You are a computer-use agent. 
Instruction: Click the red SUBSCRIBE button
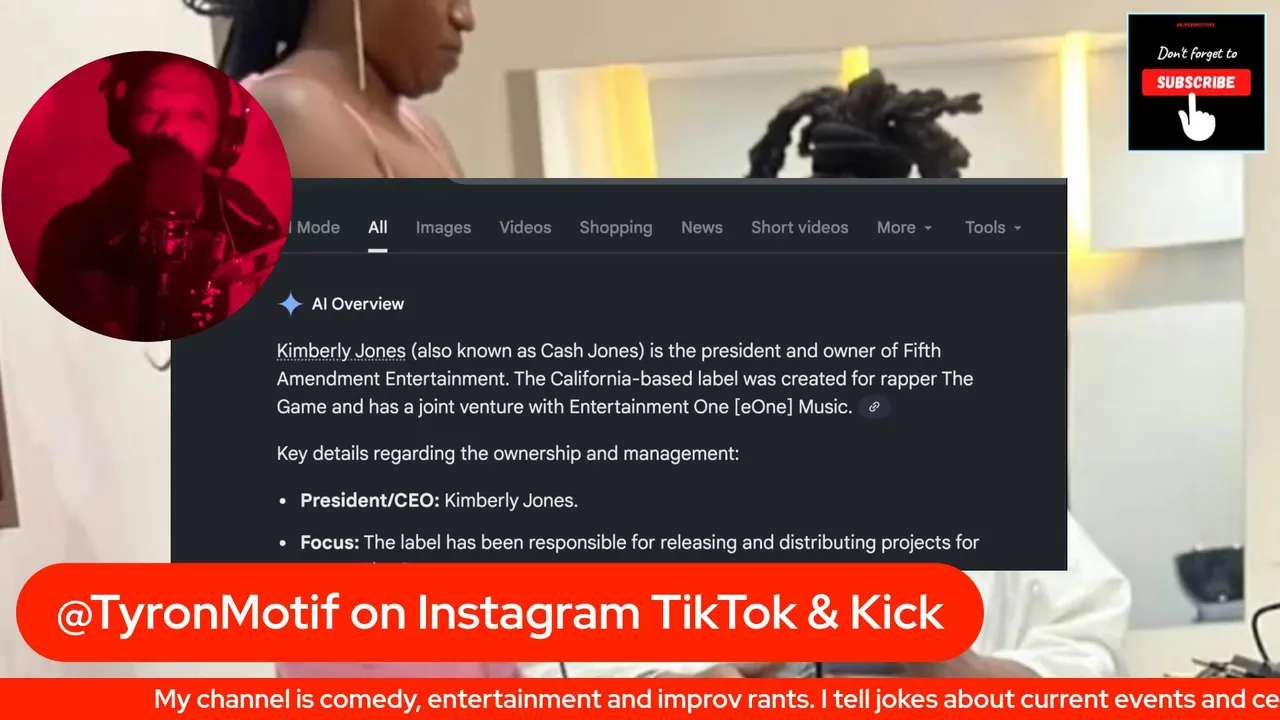1196,82
